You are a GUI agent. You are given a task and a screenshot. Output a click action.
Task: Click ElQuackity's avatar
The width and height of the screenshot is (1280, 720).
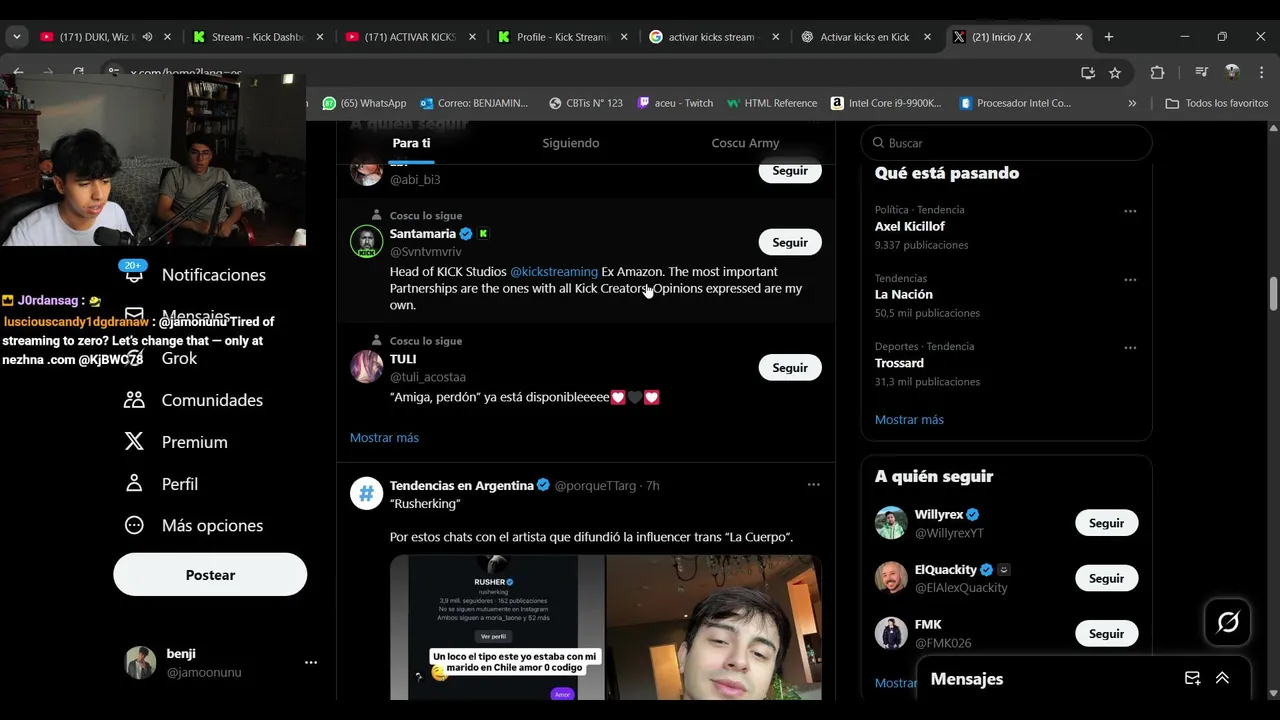(x=891, y=578)
